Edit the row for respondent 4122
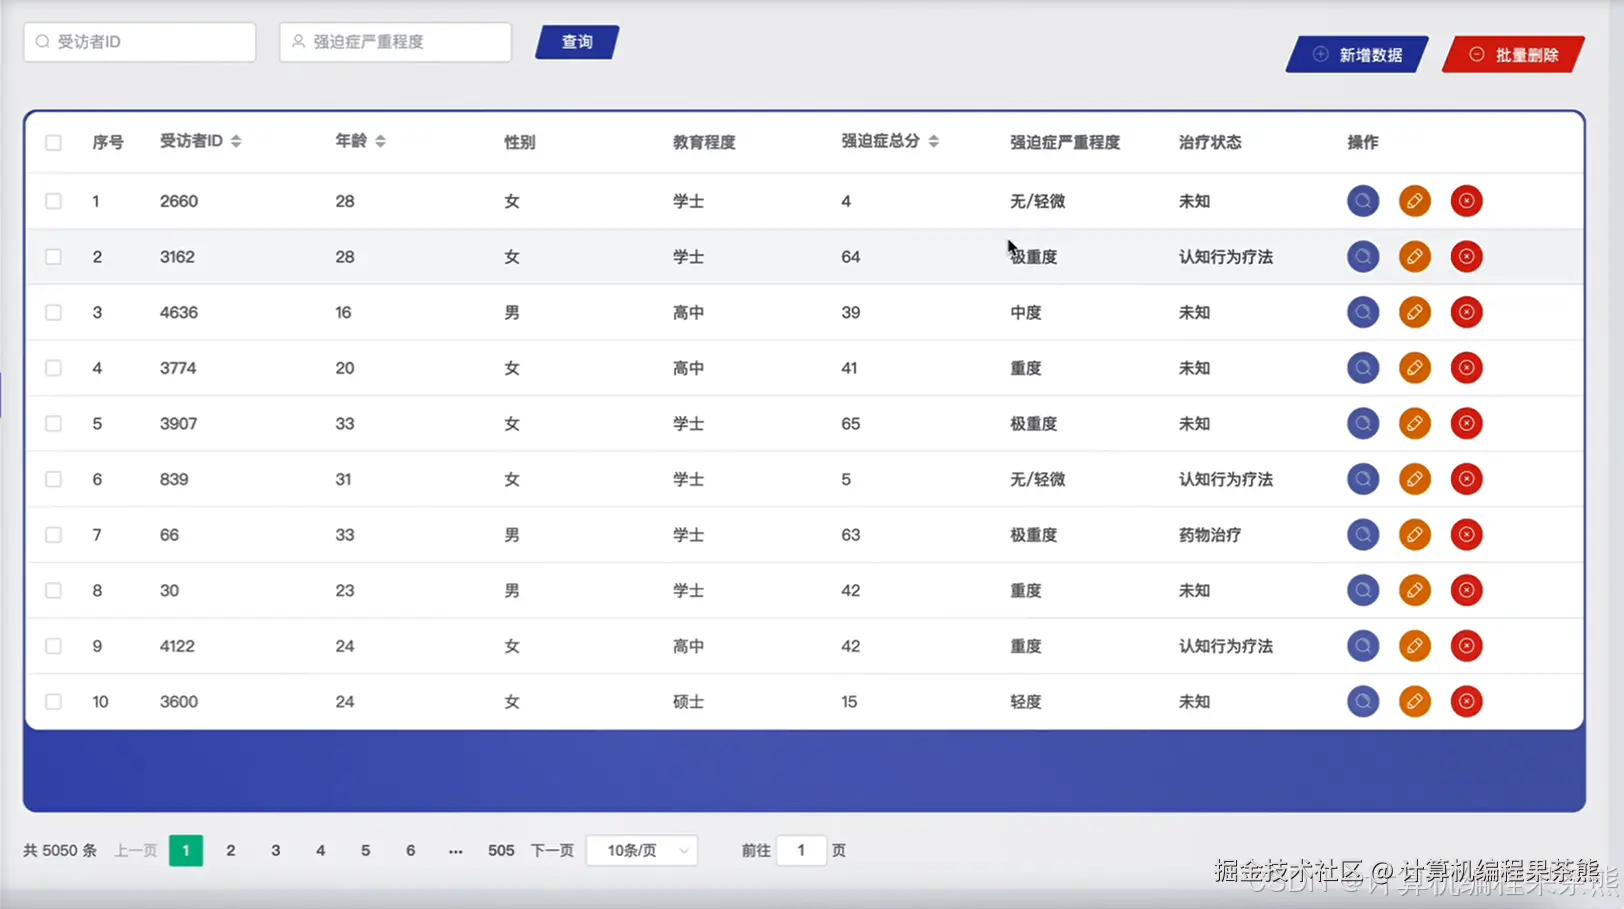Image resolution: width=1624 pixels, height=909 pixels. pos(1415,646)
